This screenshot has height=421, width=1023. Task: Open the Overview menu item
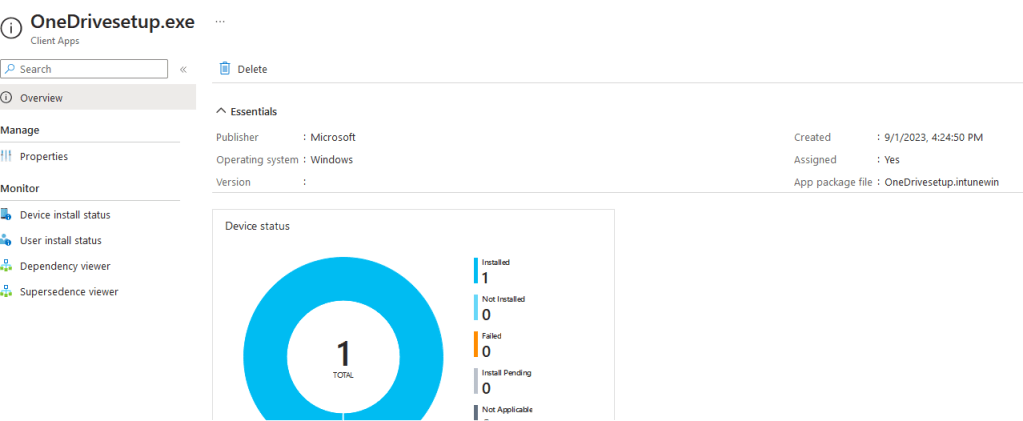pyautogui.click(x=41, y=98)
